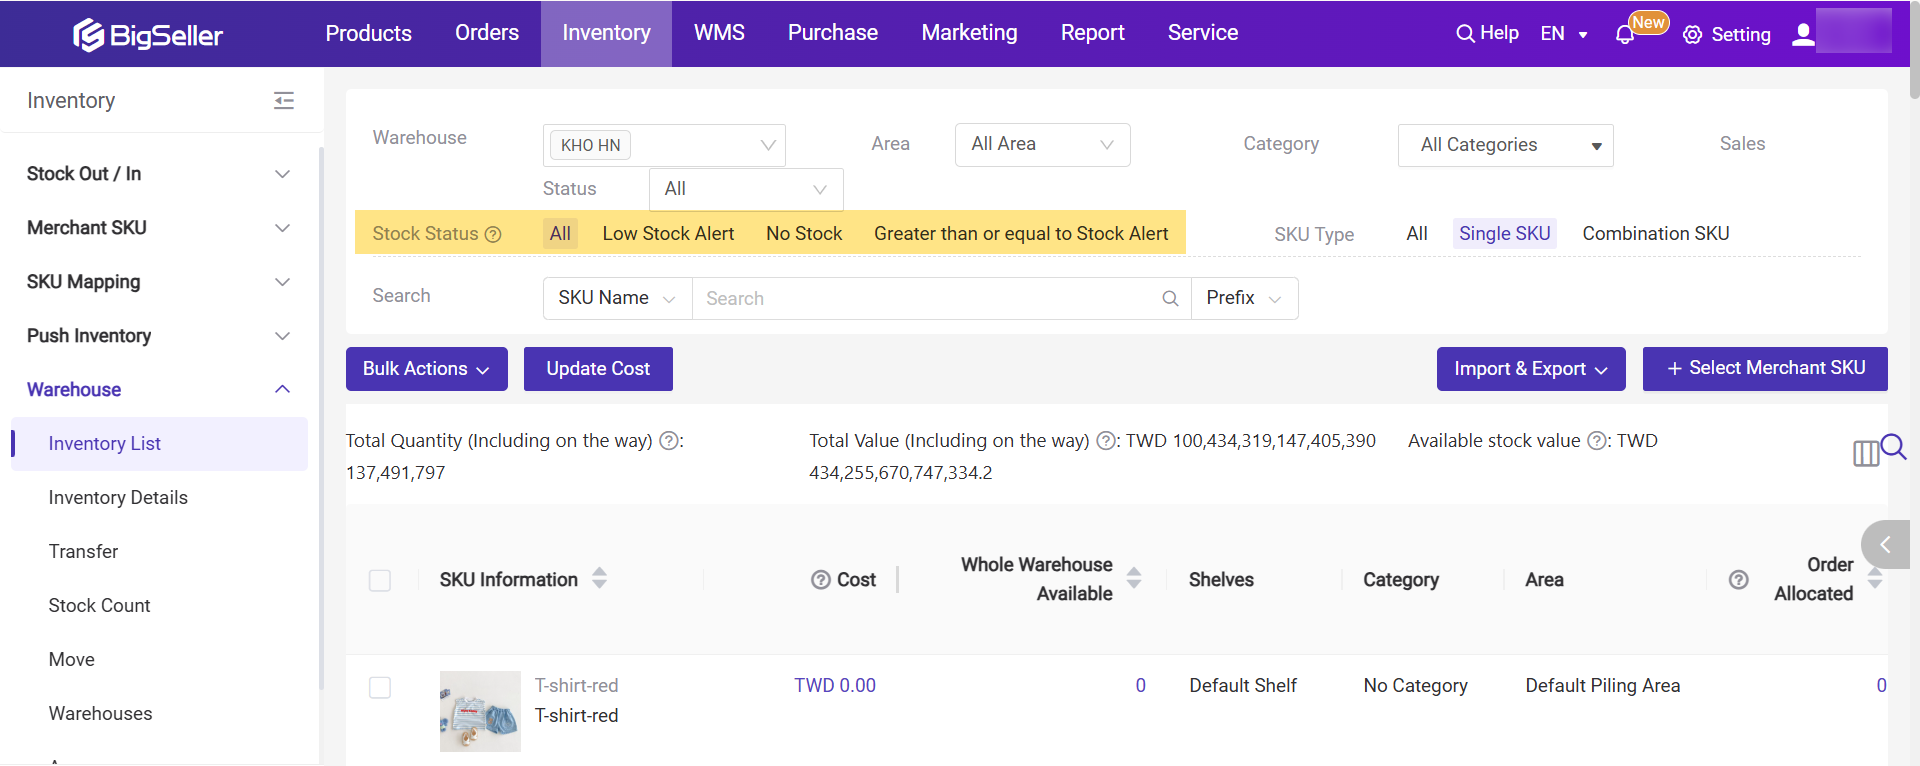
Task: Click Bulk Actions button
Action: [x=427, y=369]
